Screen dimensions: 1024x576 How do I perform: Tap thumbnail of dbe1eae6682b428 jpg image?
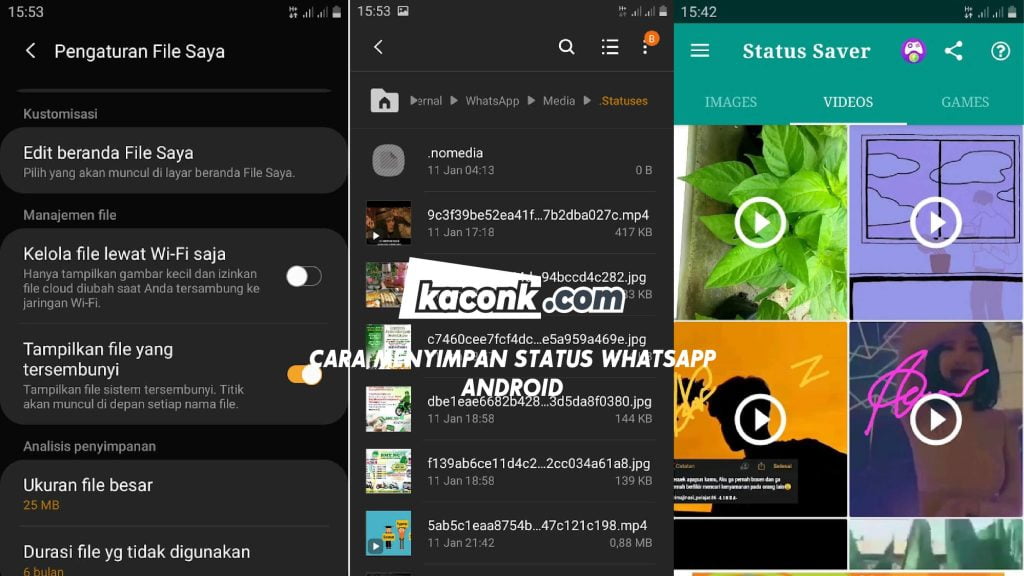point(389,409)
